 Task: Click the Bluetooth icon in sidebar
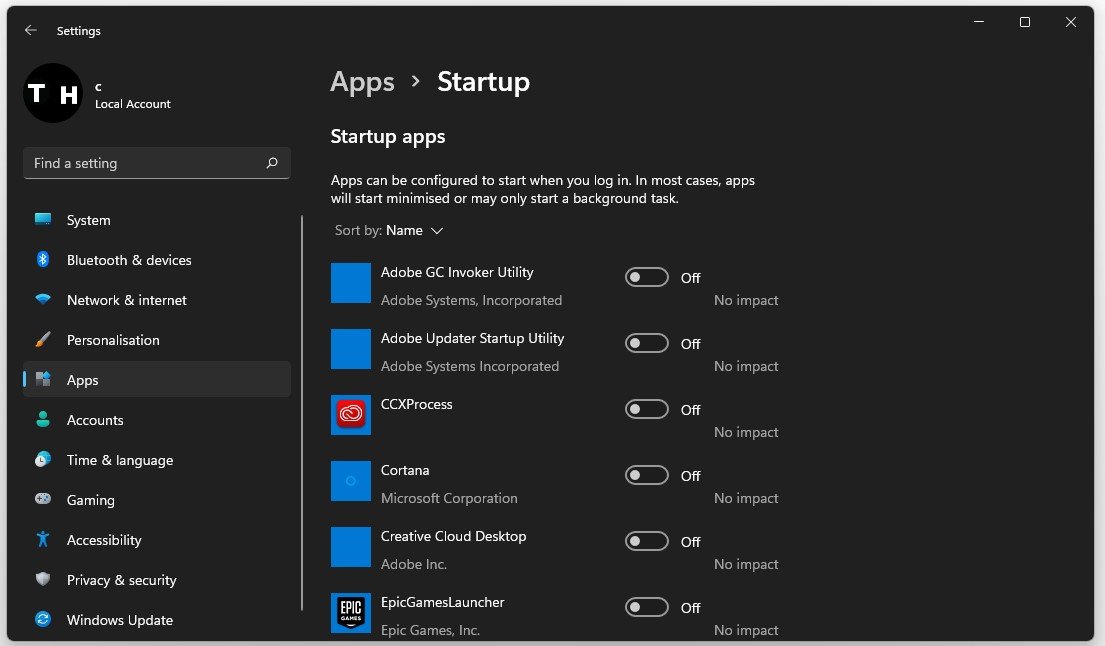click(43, 259)
